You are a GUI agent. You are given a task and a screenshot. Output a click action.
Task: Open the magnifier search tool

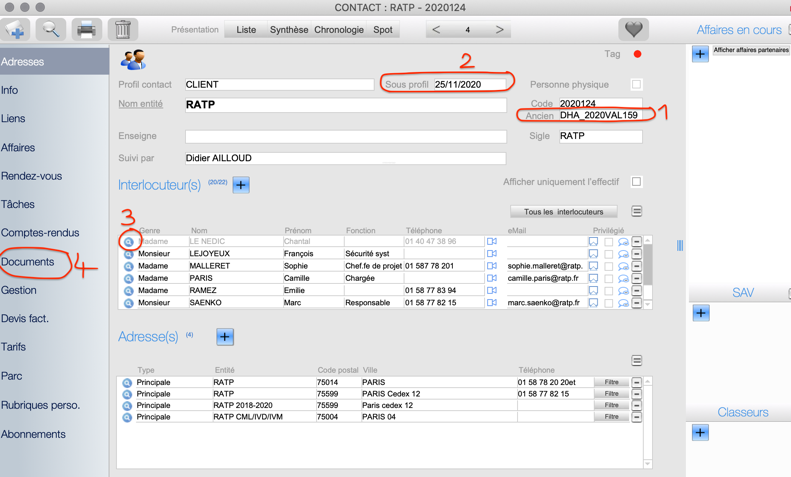pyautogui.click(x=51, y=30)
